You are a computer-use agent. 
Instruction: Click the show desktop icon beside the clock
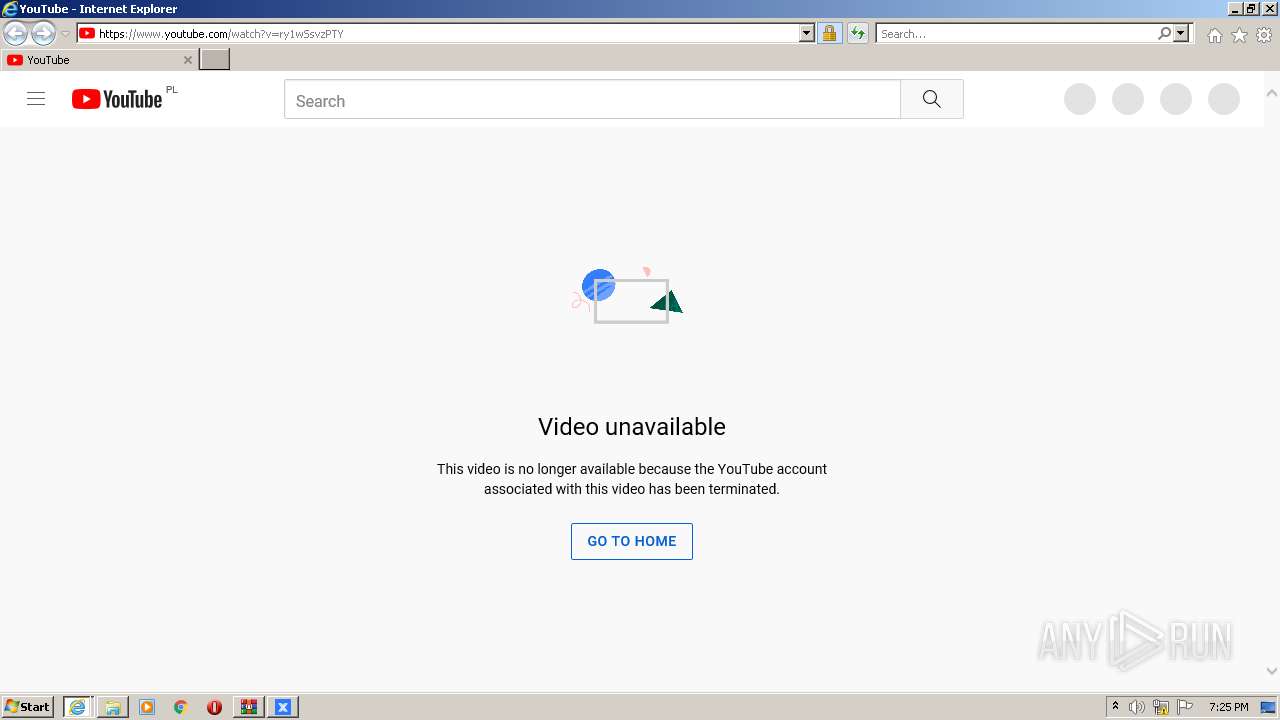coord(1268,707)
